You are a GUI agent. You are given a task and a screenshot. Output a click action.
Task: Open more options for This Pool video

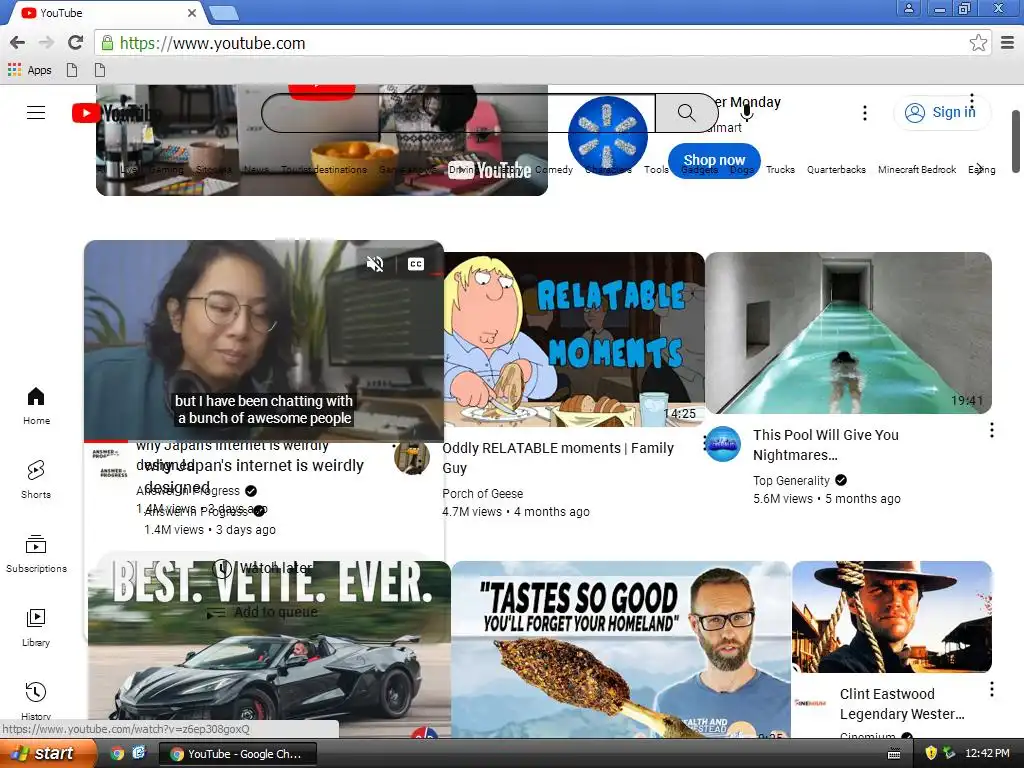coord(991,430)
